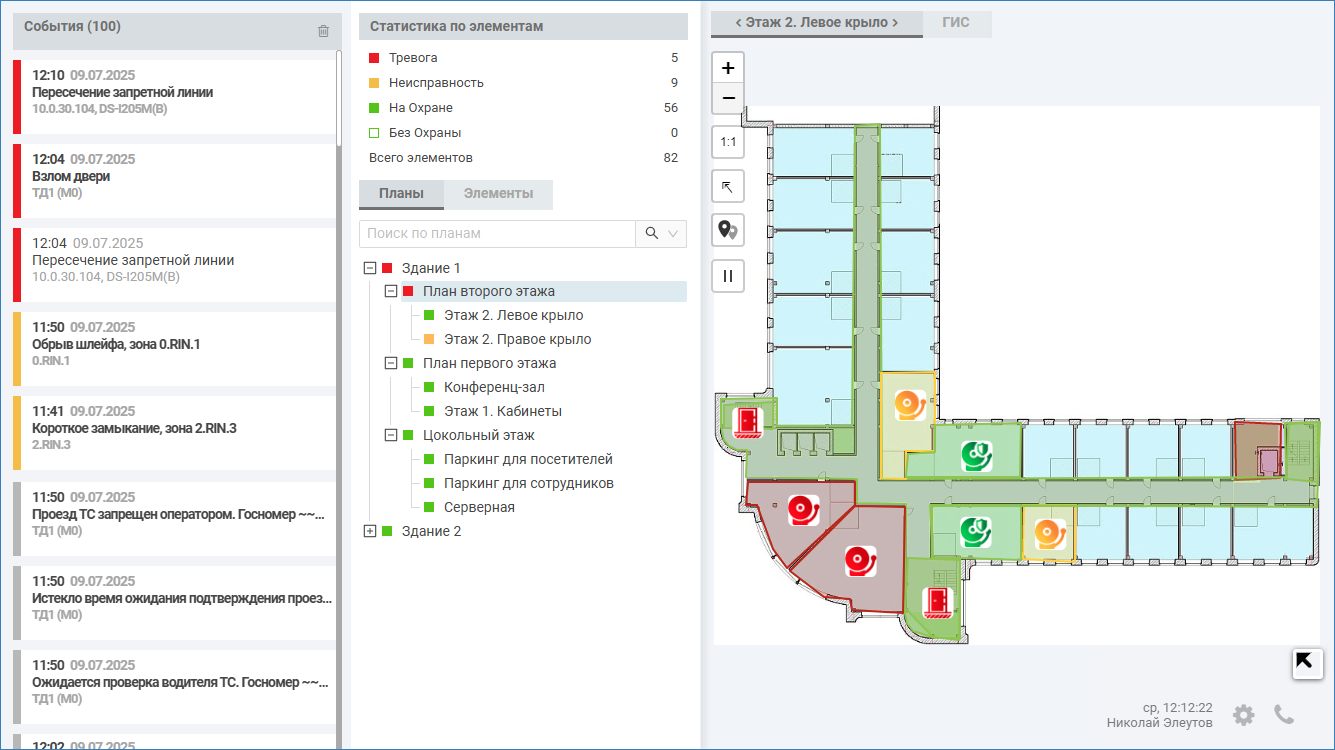Reset plan scale to 1:1

[x=728, y=142]
